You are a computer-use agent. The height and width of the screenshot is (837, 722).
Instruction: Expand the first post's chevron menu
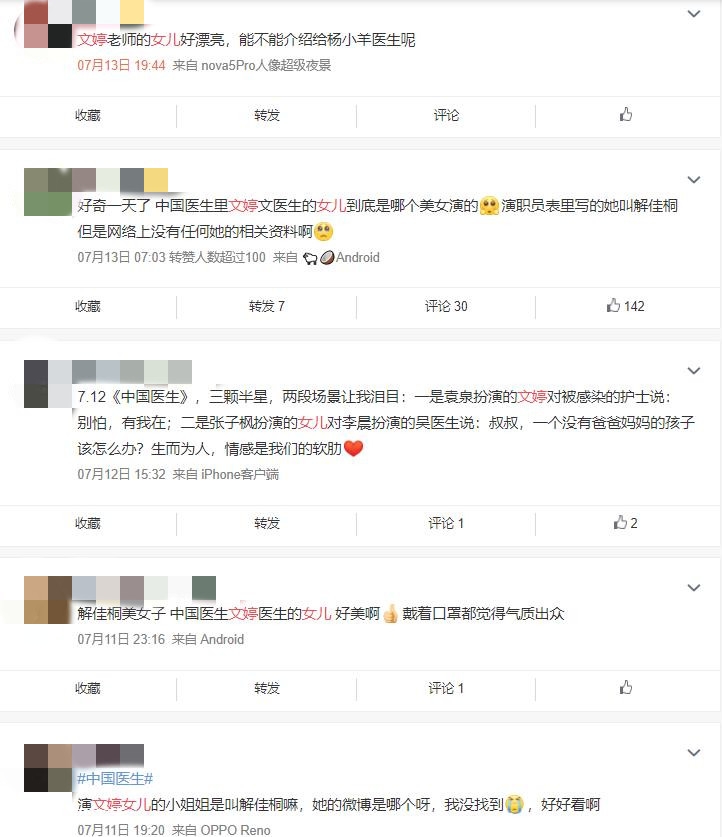coord(694,14)
